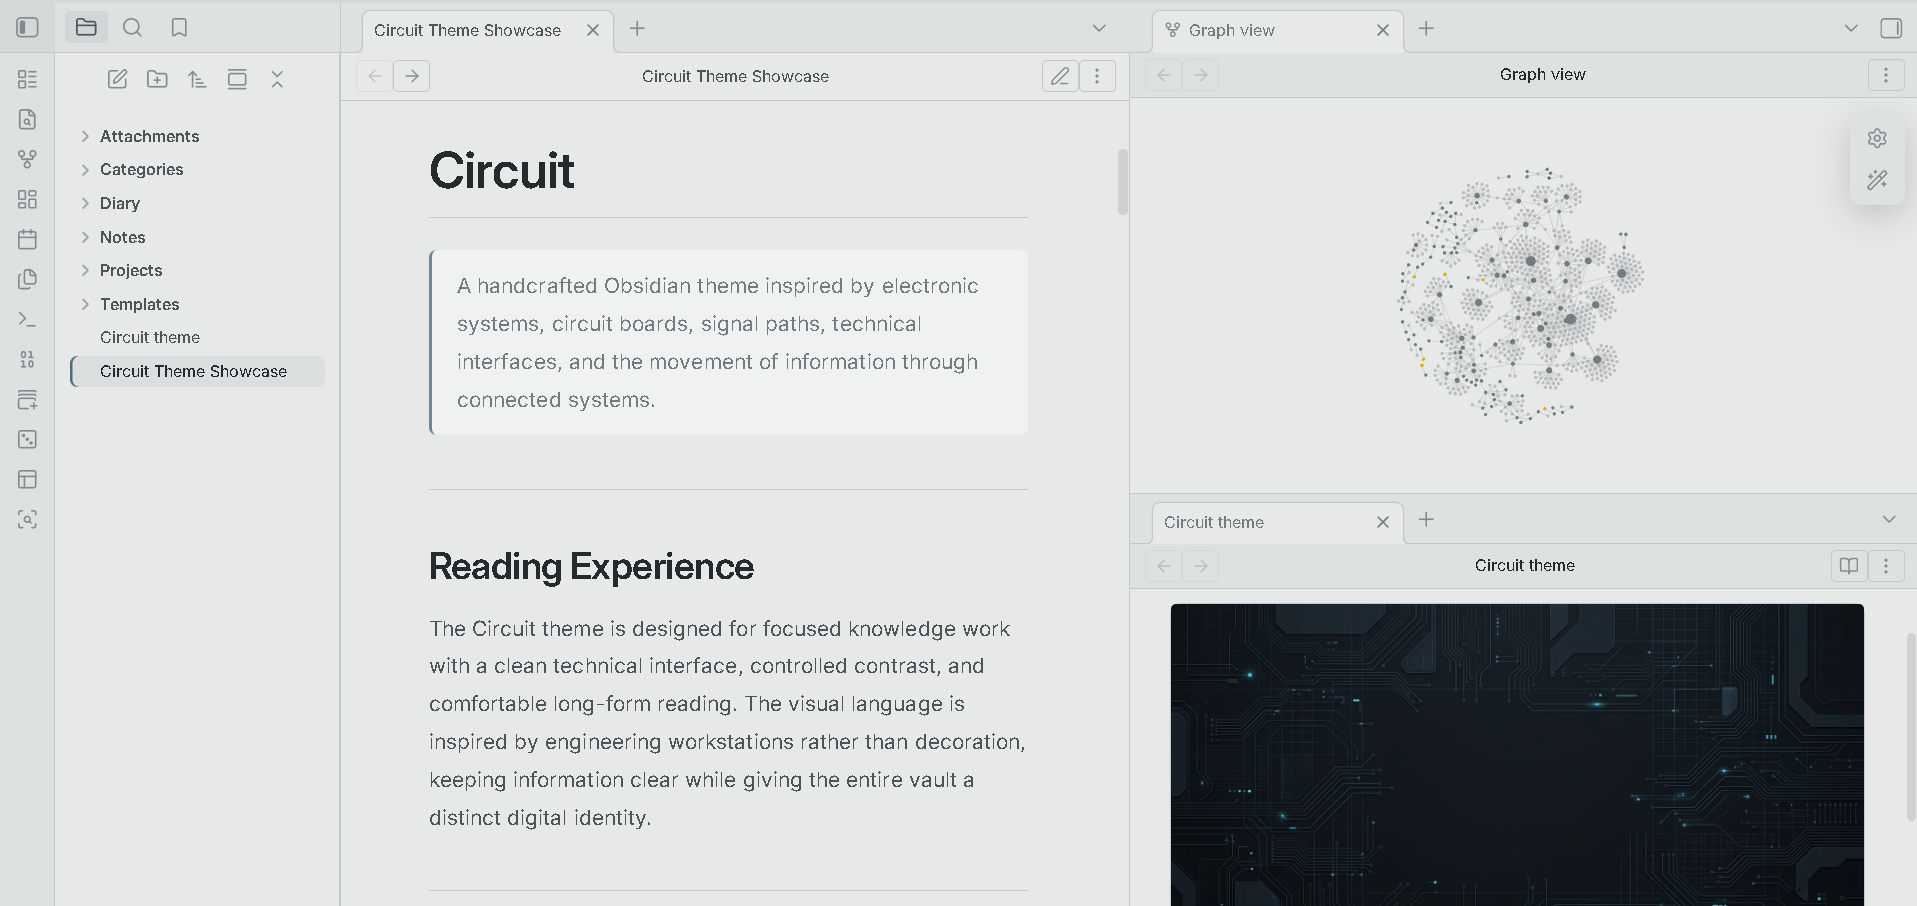Click the main note vertical scrollbar

tap(1122, 181)
